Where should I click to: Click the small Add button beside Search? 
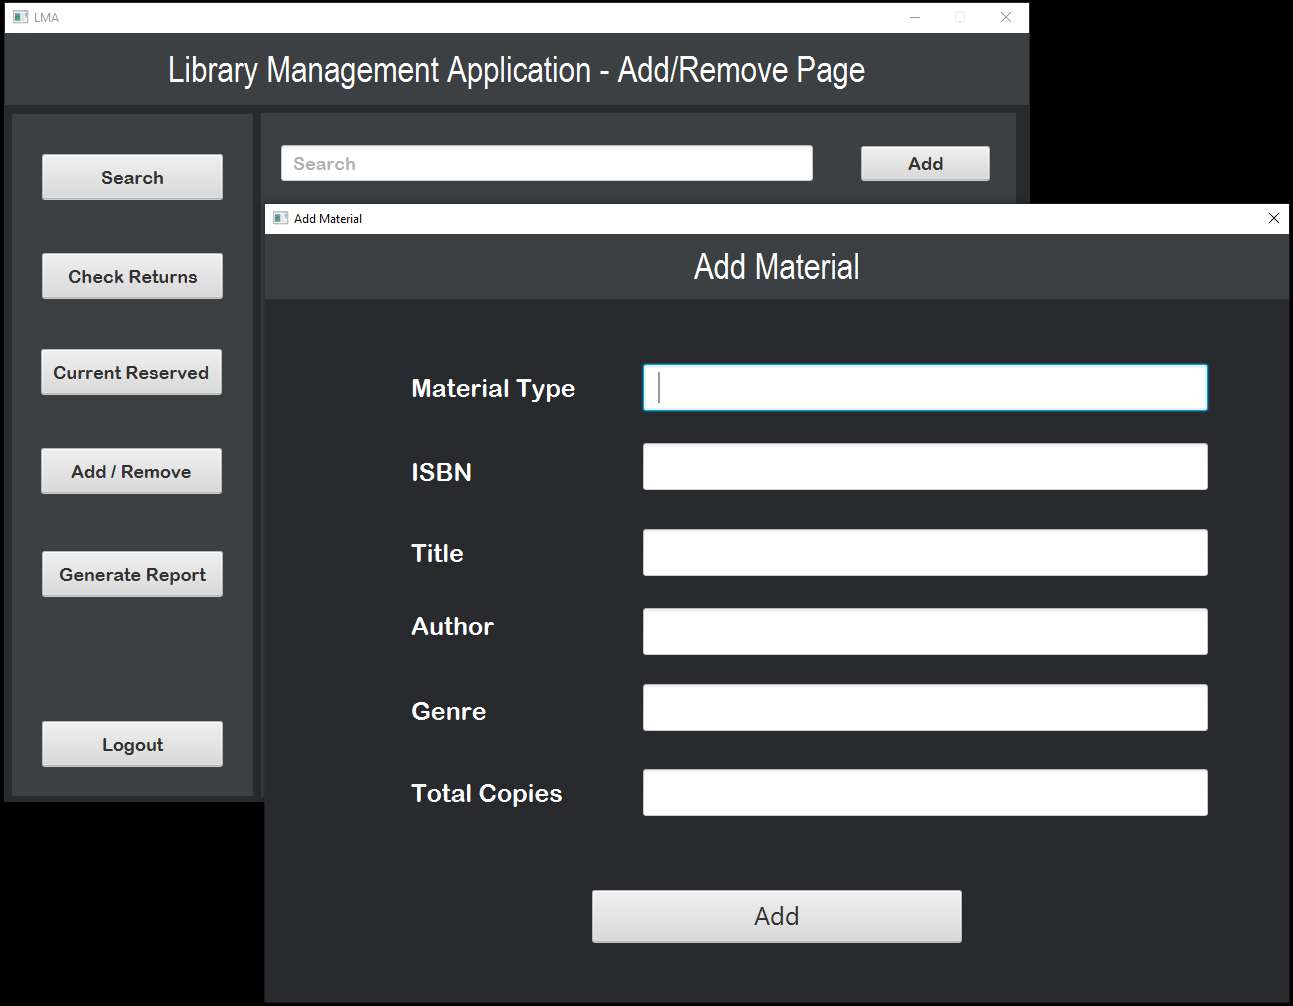[925, 163]
